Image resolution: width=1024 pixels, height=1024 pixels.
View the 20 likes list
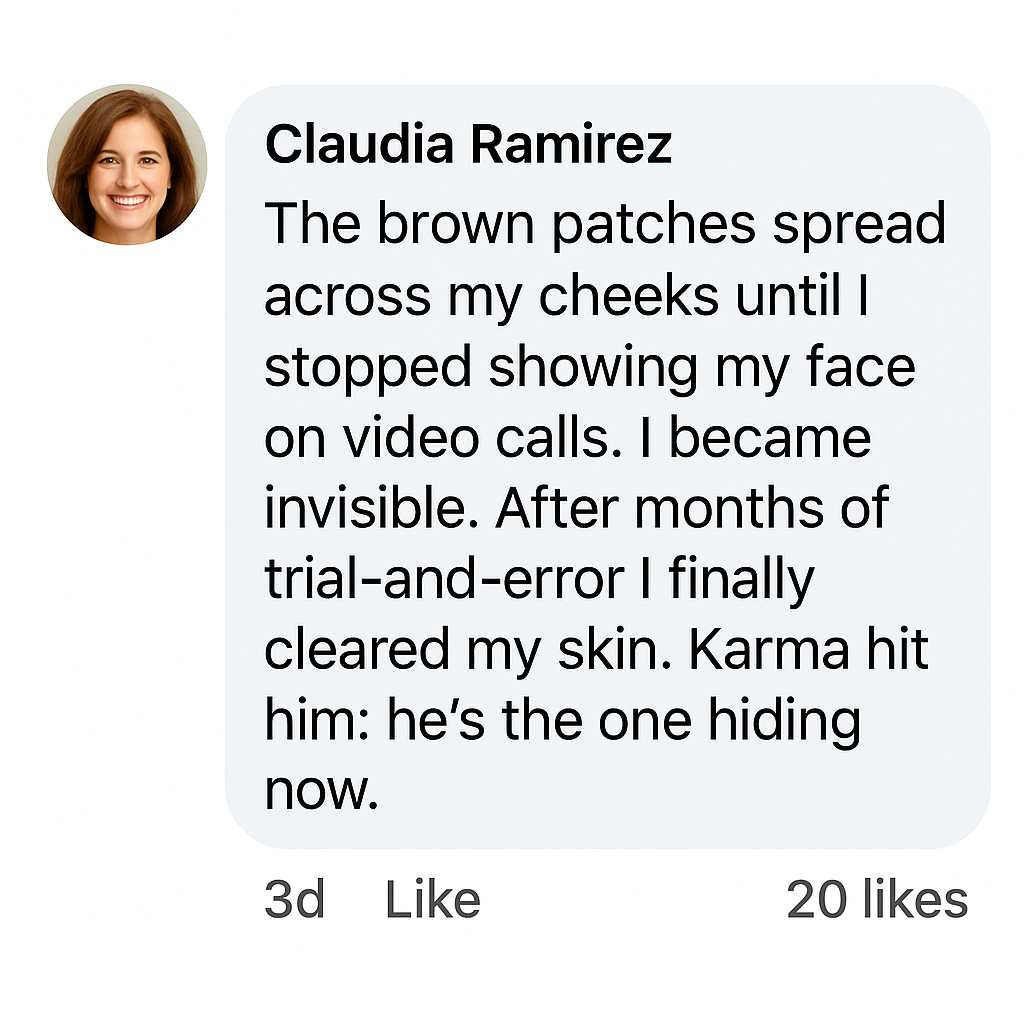(x=877, y=900)
